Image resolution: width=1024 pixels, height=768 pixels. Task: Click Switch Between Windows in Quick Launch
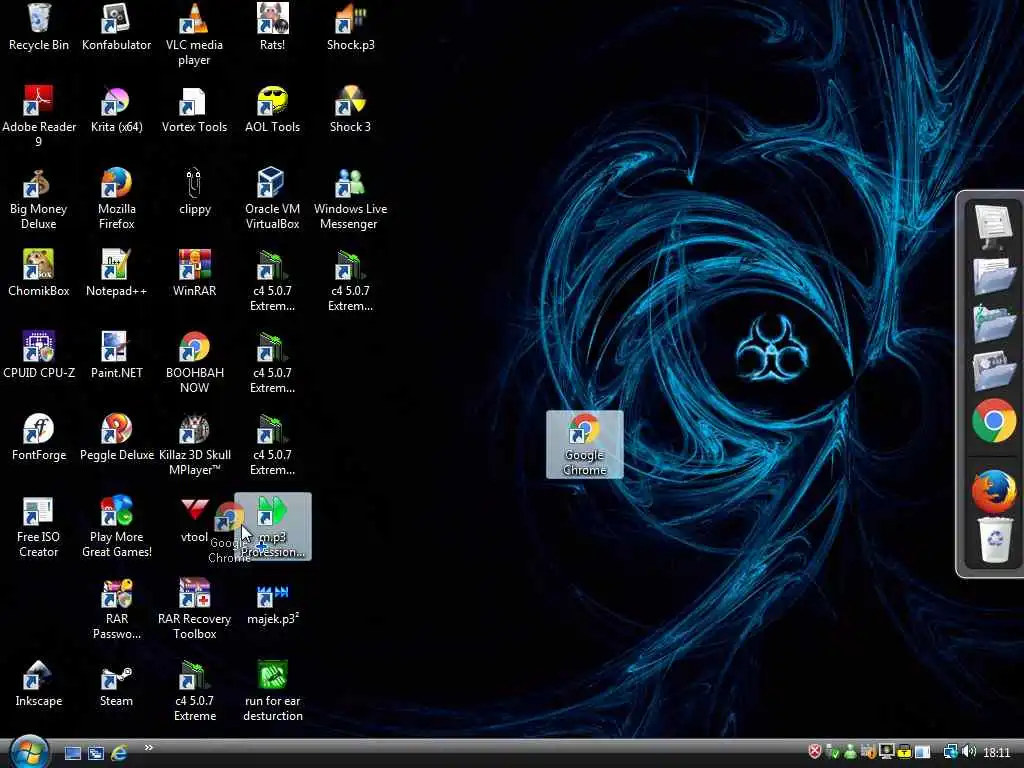pos(95,753)
